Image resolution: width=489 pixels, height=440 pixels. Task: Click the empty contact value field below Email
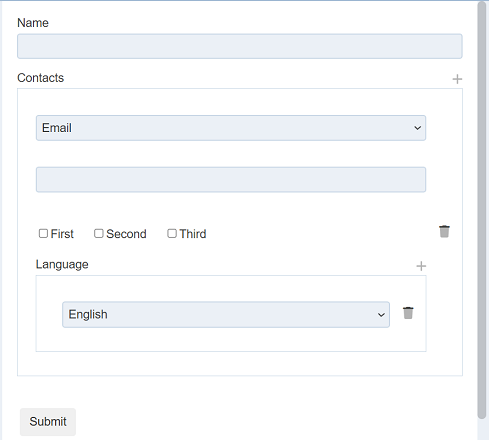coord(231,180)
